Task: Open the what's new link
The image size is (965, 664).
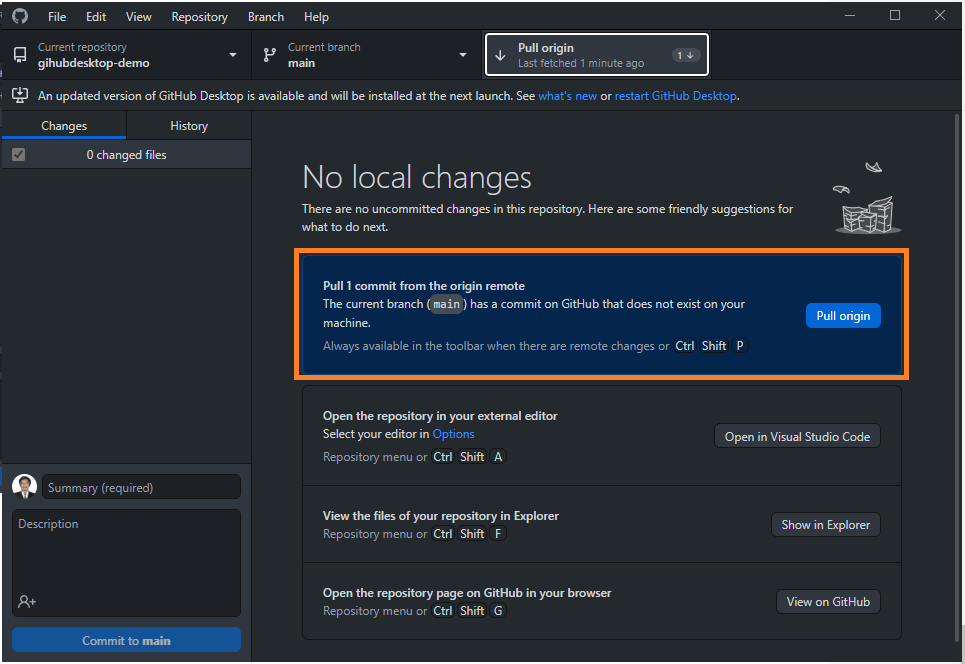Action: [567, 96]
